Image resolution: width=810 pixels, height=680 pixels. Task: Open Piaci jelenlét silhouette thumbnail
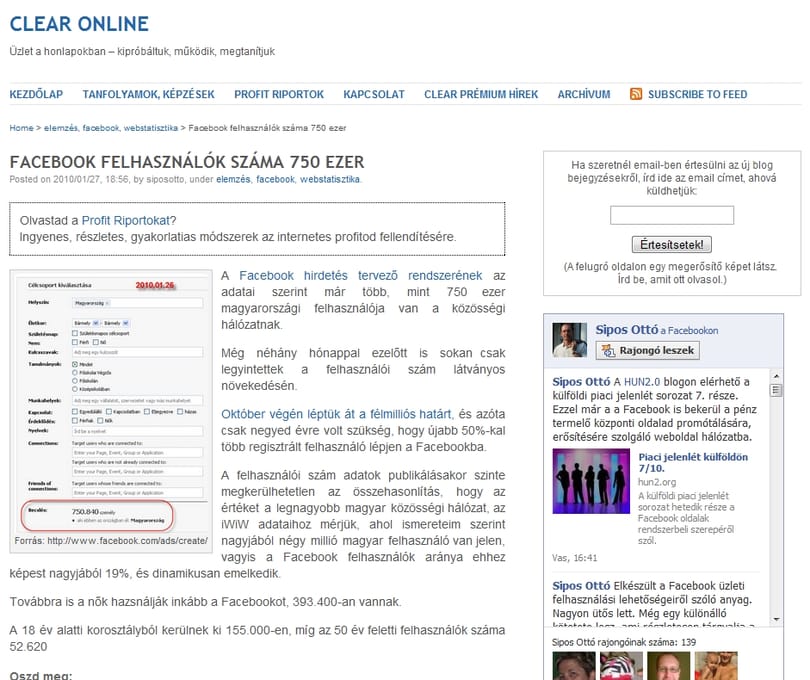[x=591, y=481]
